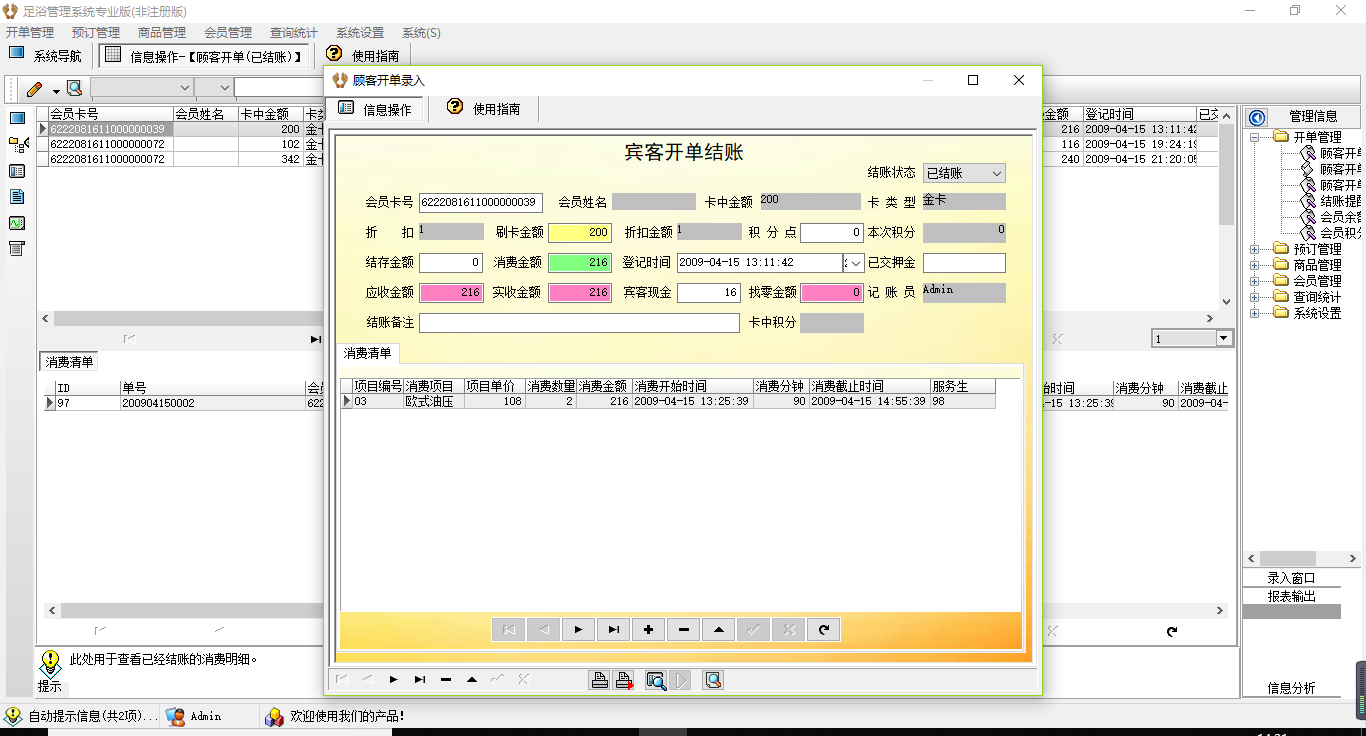Click printer with red arrow icon
This screenshot has width=1366, height=736.
[624, 681]
